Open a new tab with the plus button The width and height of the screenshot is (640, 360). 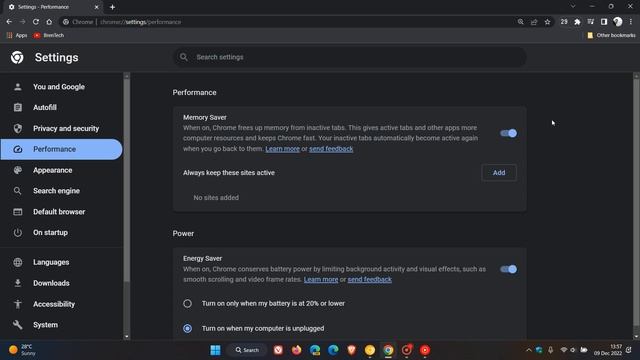coord(112,7)
